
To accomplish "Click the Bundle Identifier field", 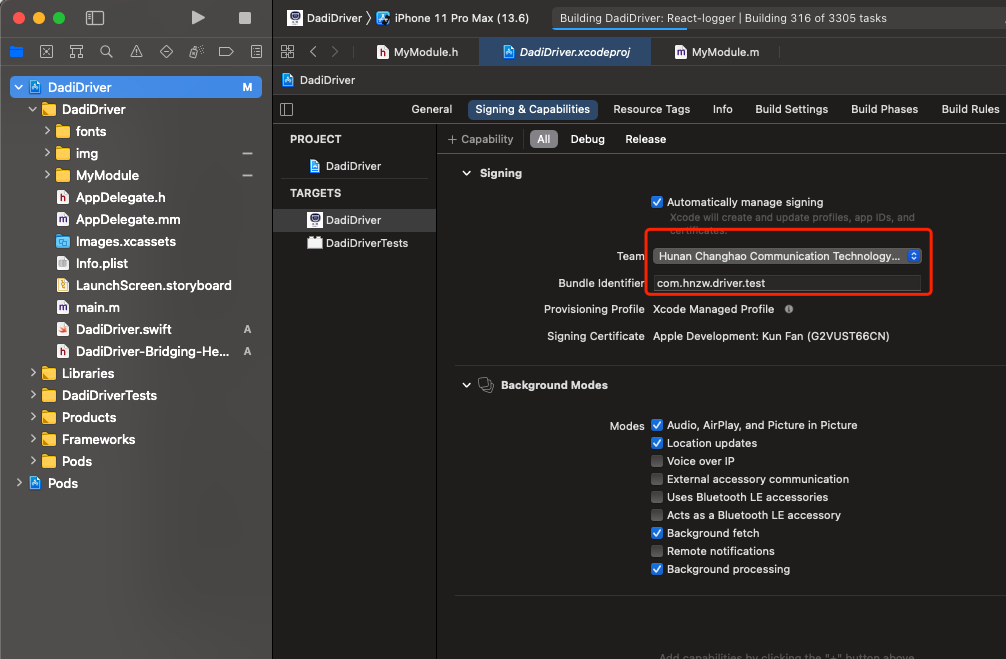I will tap(787, 283).
